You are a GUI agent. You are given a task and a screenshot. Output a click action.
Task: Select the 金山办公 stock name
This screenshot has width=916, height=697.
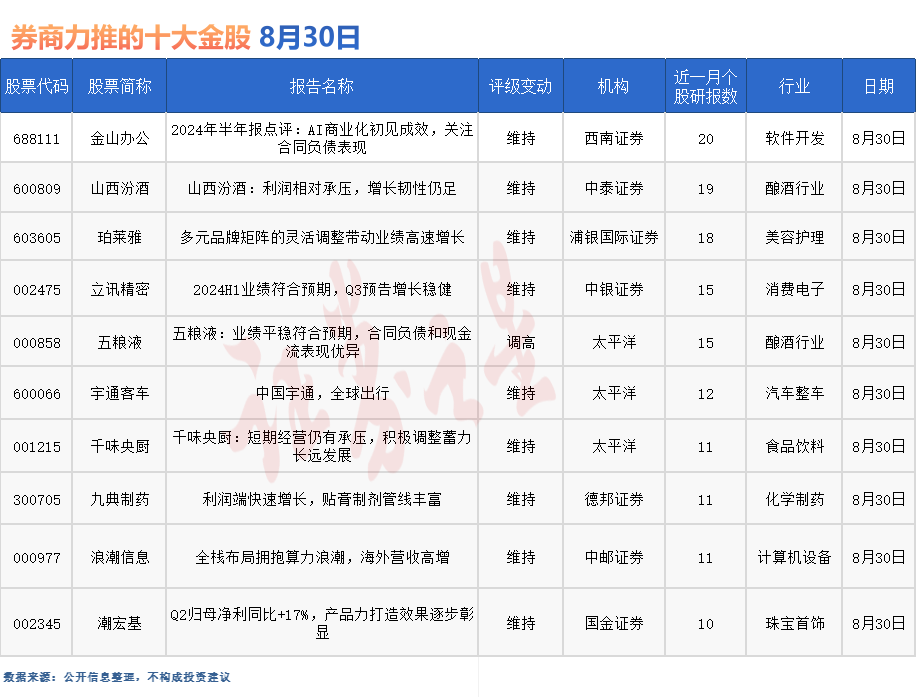pyautogui.click(x=119, y=138)
